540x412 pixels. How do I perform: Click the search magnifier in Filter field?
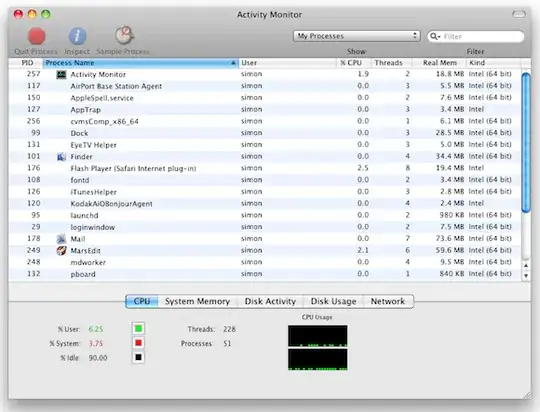click(x=435, y=36)
